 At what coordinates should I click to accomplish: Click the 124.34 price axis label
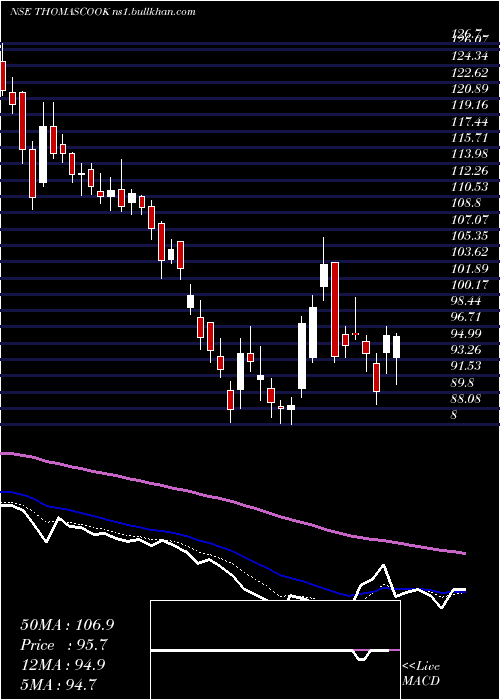470,57
